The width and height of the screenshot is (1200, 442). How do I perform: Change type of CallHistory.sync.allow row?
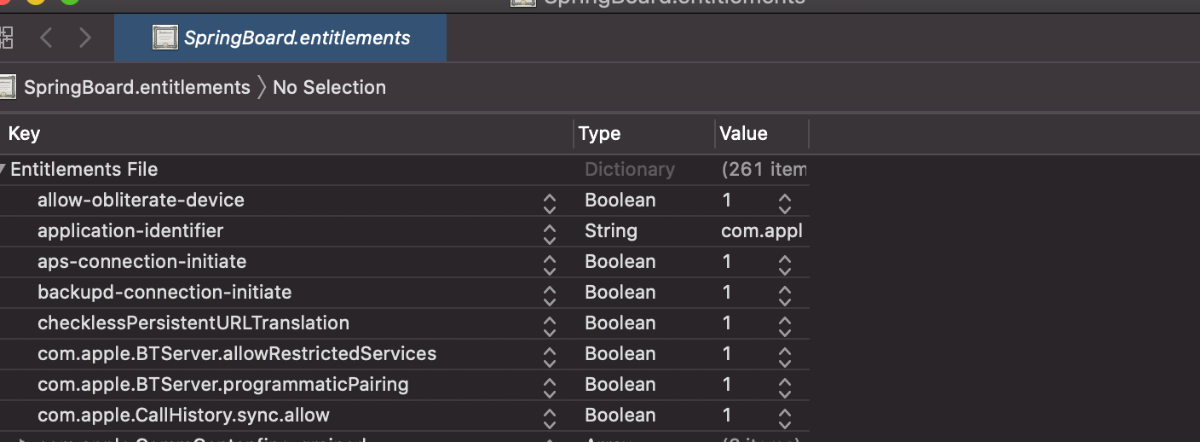620,415
